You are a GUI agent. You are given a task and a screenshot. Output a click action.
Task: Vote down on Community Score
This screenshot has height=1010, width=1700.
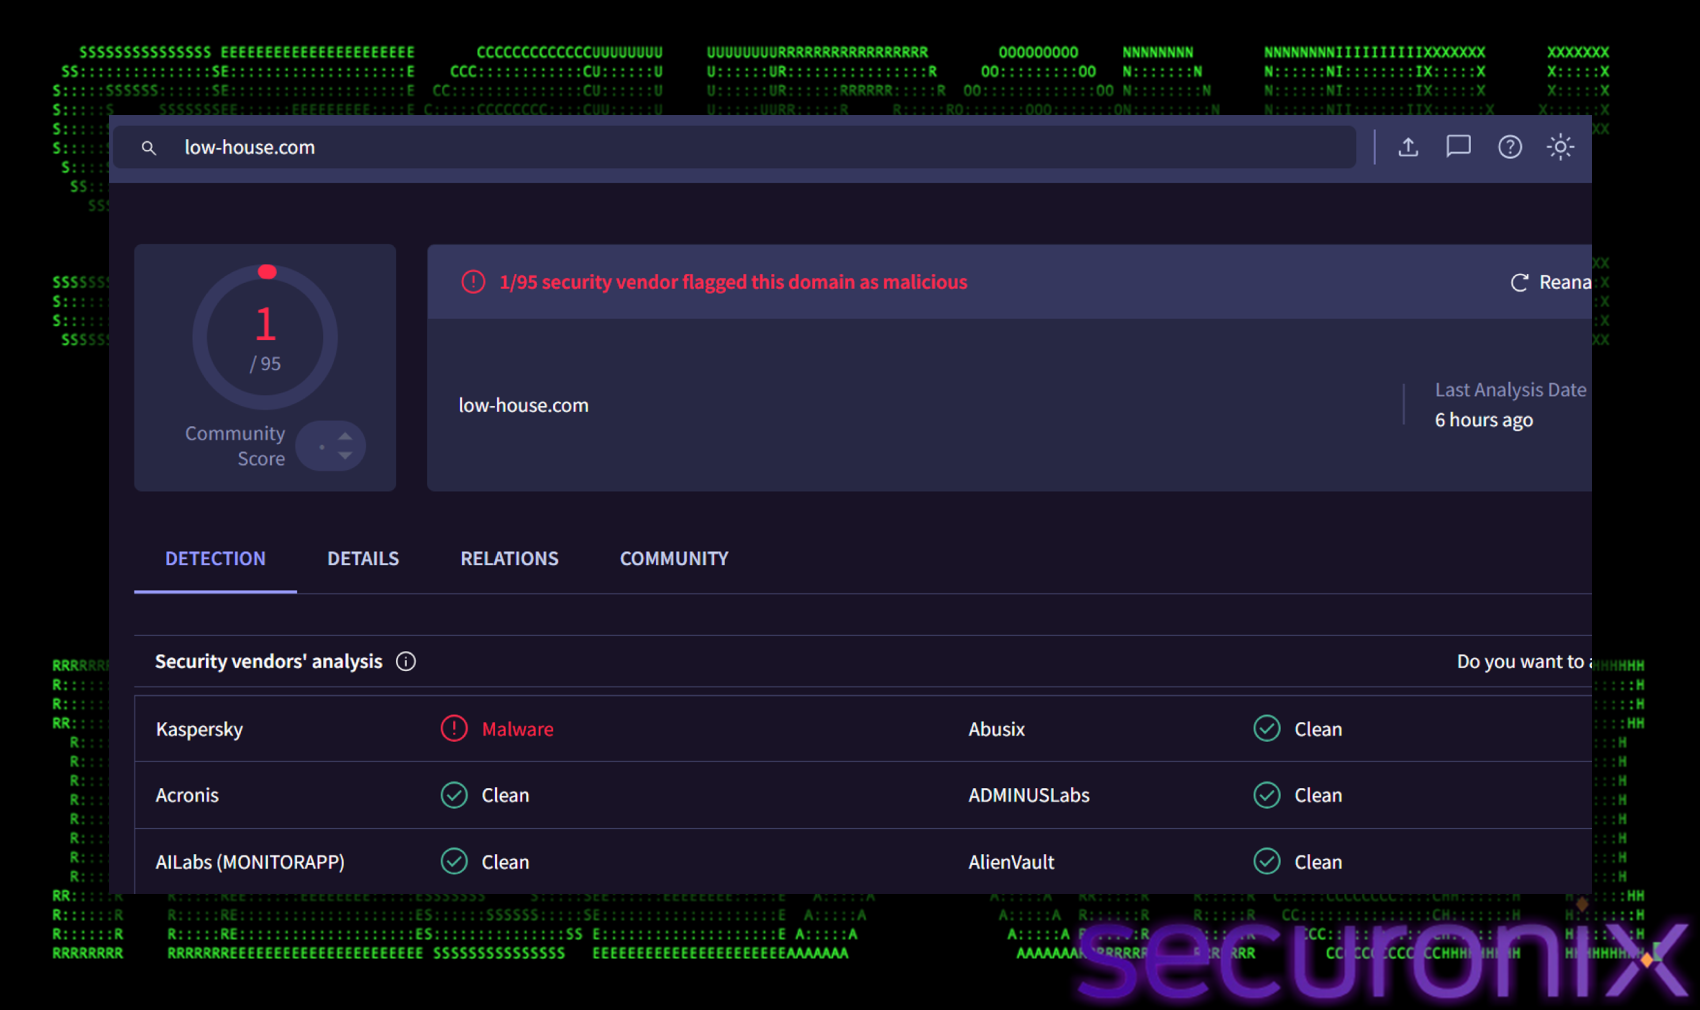345,456
